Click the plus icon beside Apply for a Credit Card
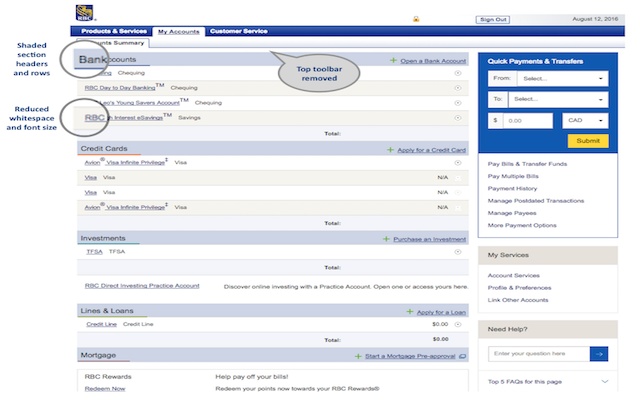Image resolution: width=640 pixels, height=400 pixels. (x=391, y=150)
